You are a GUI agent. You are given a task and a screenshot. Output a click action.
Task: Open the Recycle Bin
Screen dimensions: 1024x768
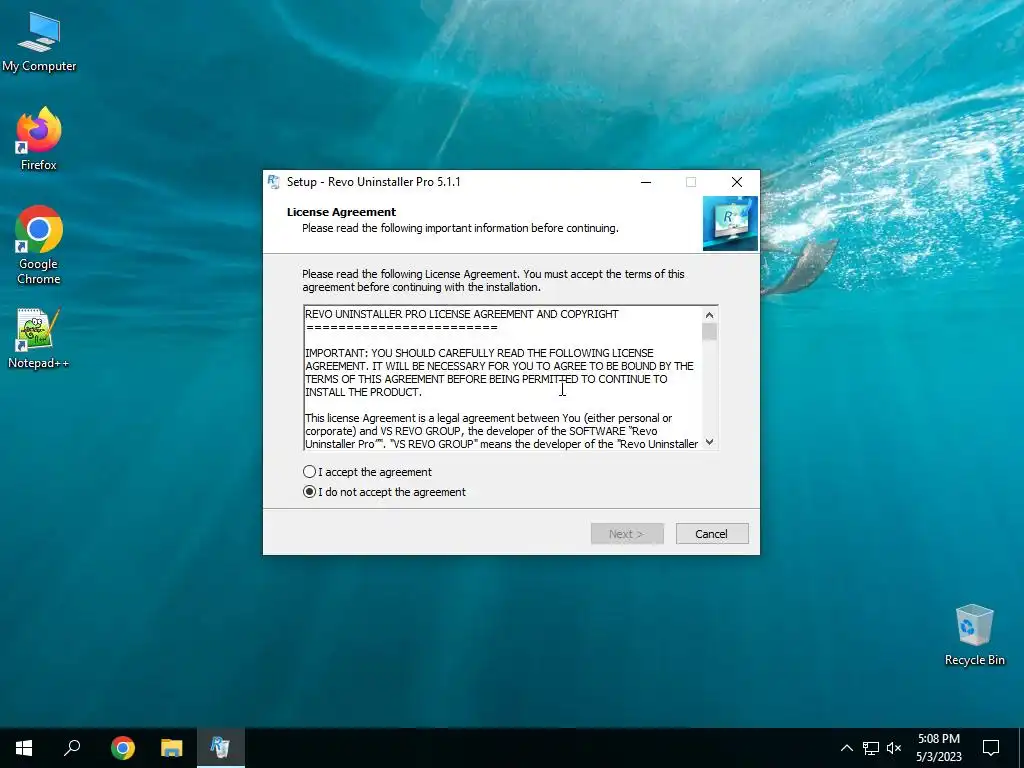coord(974,635)
